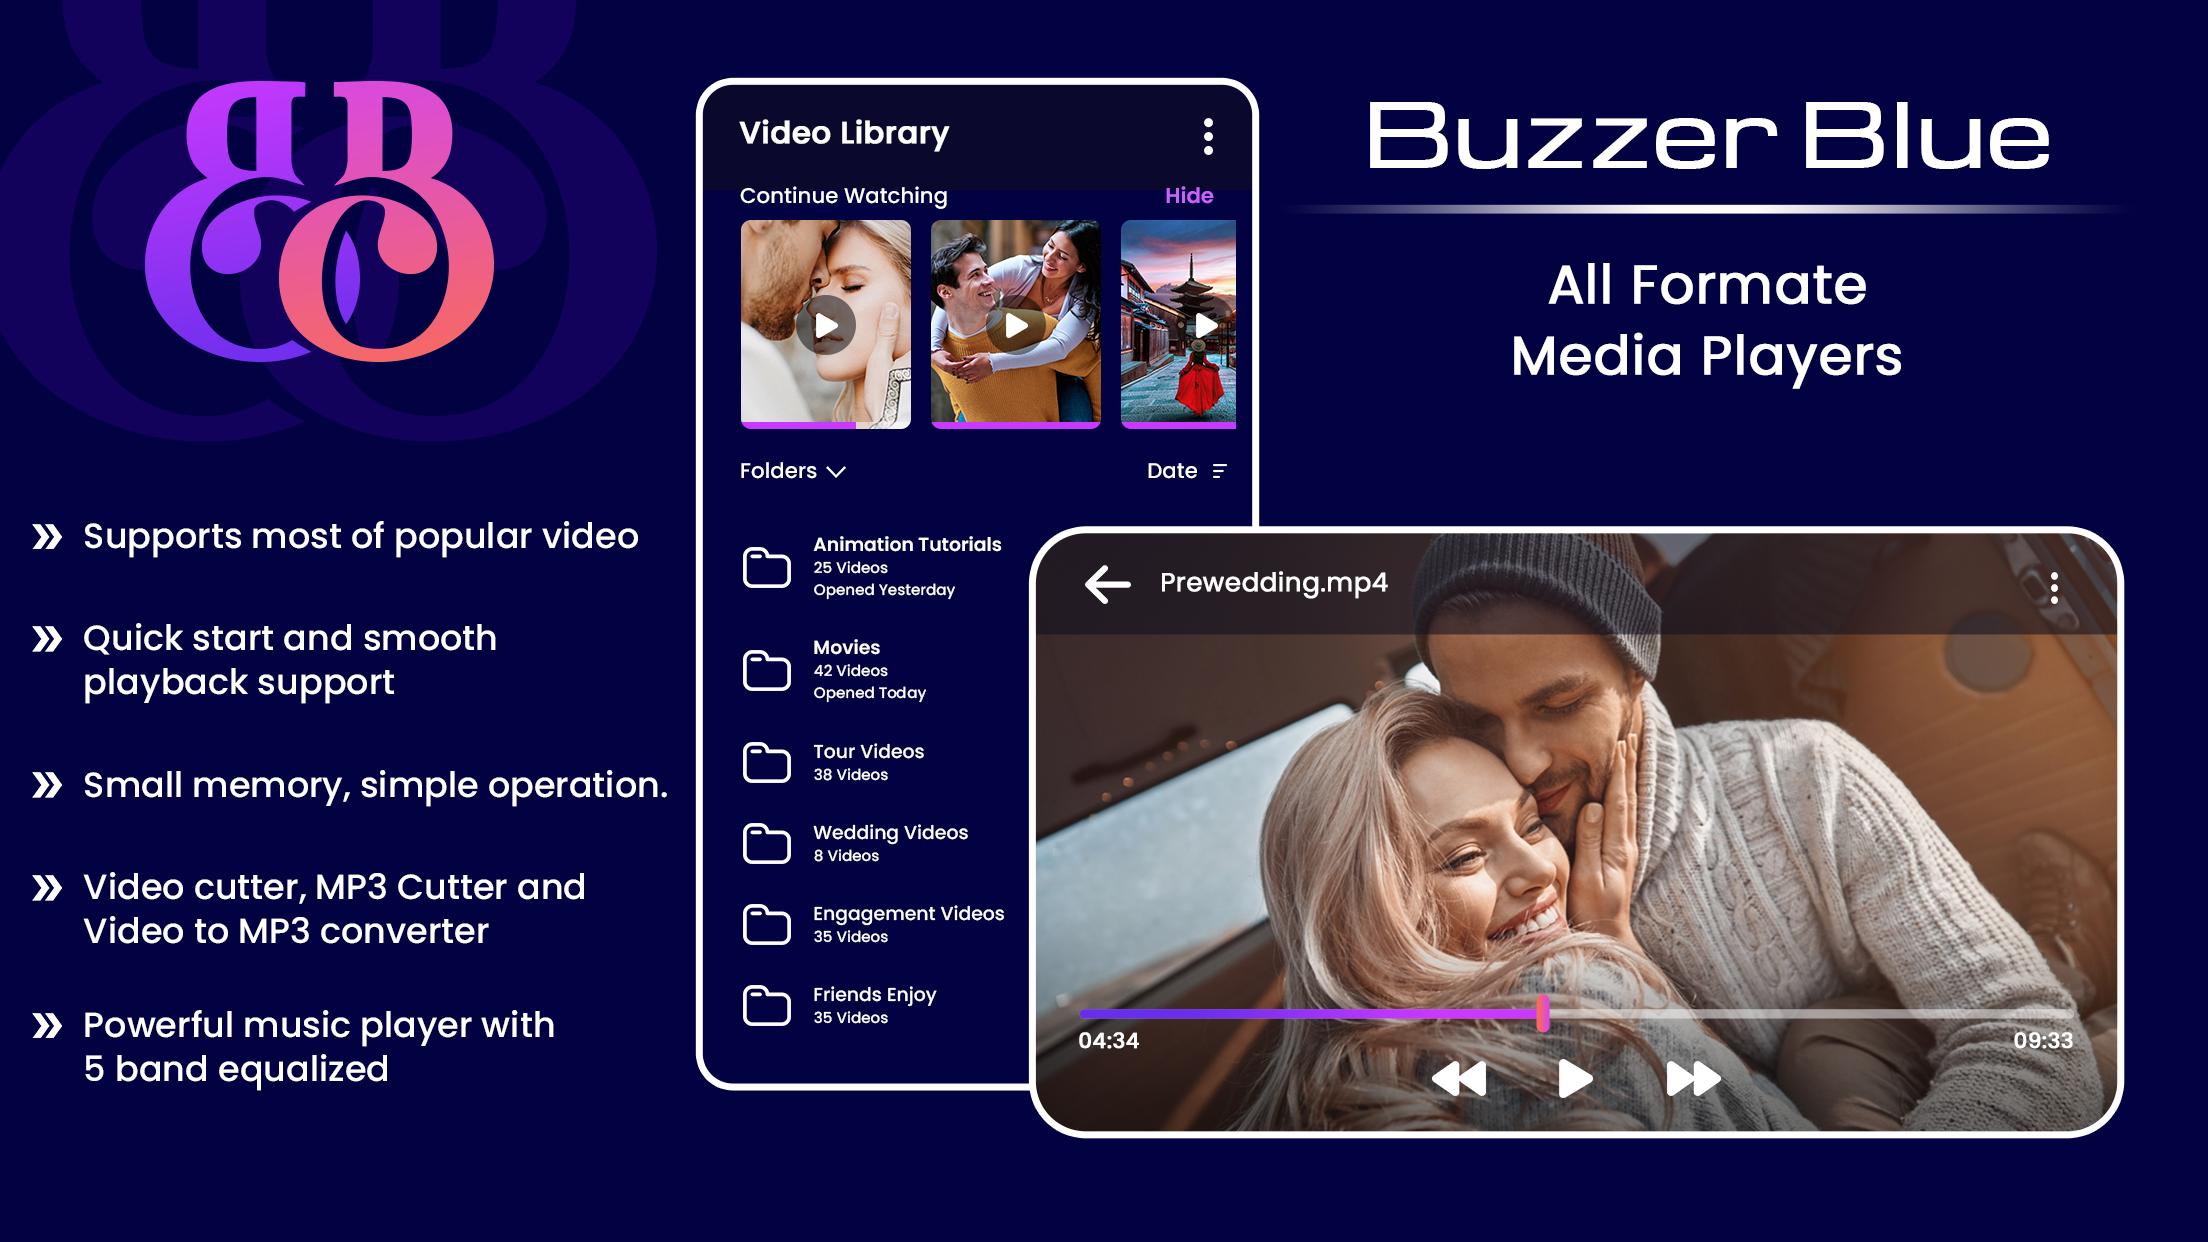
Task: Click the folder icon for Animation Tutorials
Action: 769,563
